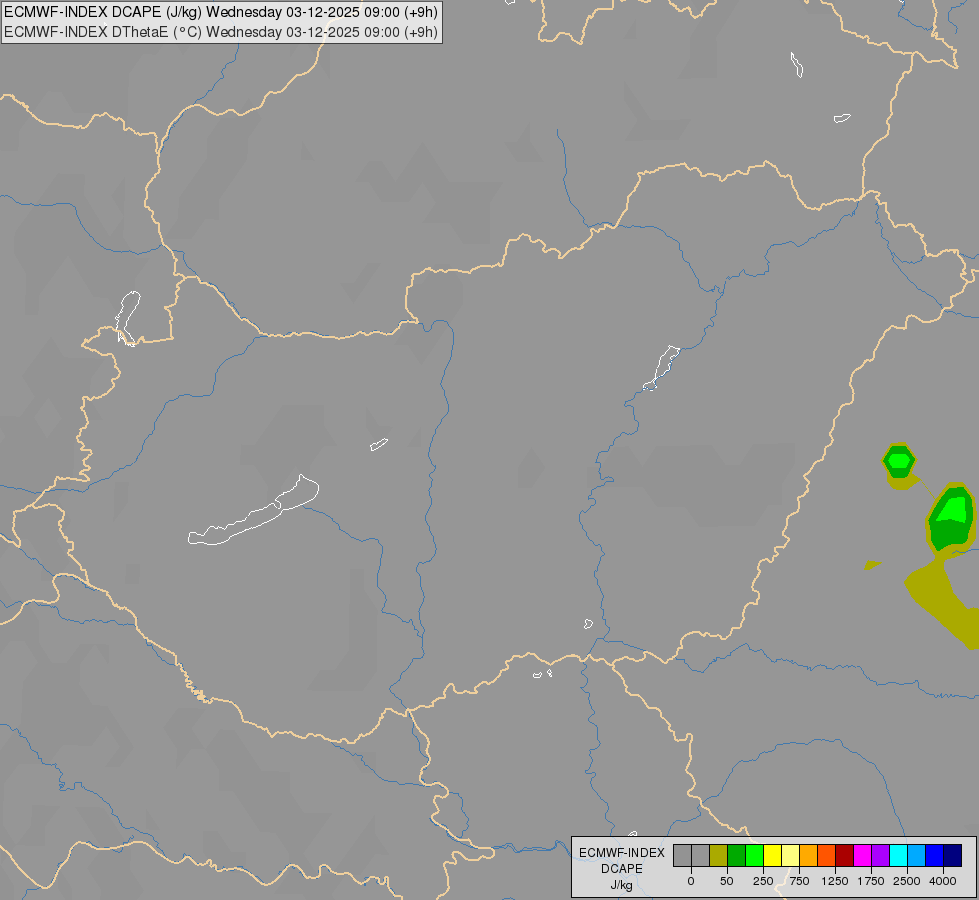
Task: Click the legend label '750'
Action: (x=799, y=881)
